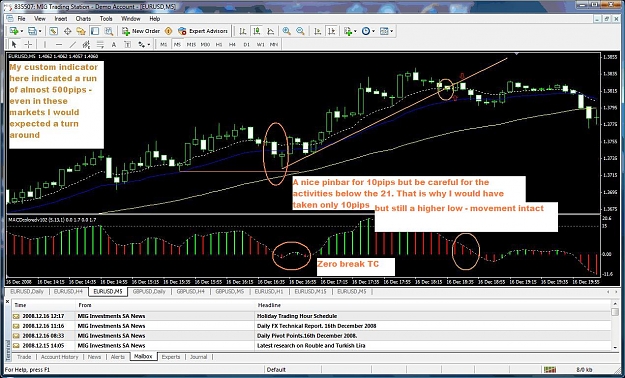Switch timeframe to W1

point(260,45)
